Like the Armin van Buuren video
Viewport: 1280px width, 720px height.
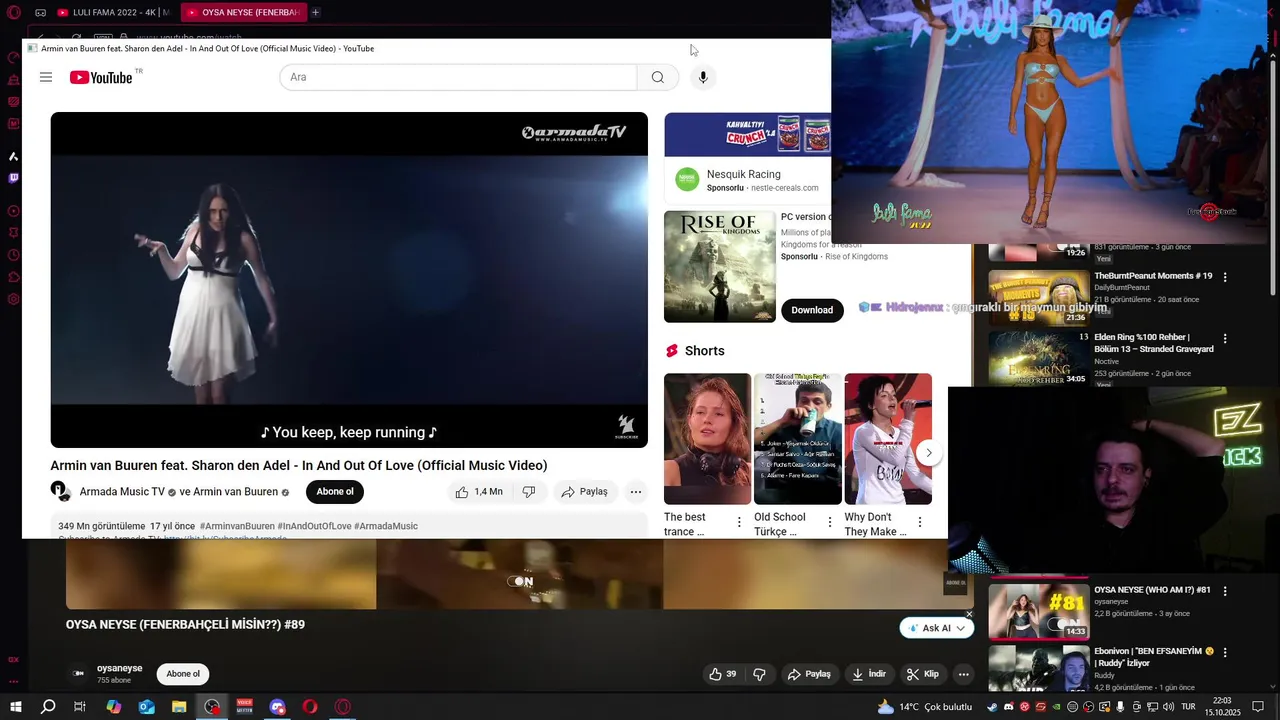pyautogui.click(x=479, y=492)
